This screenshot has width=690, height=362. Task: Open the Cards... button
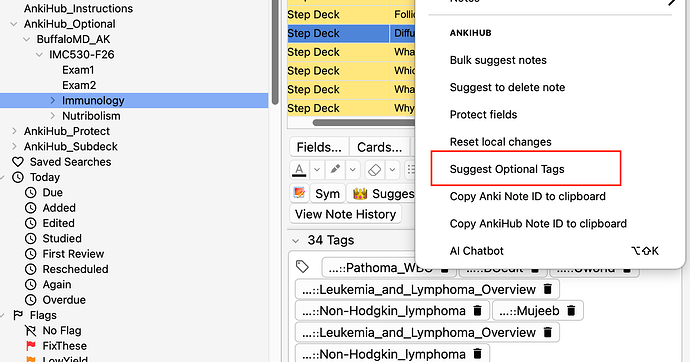pos(379,147)
